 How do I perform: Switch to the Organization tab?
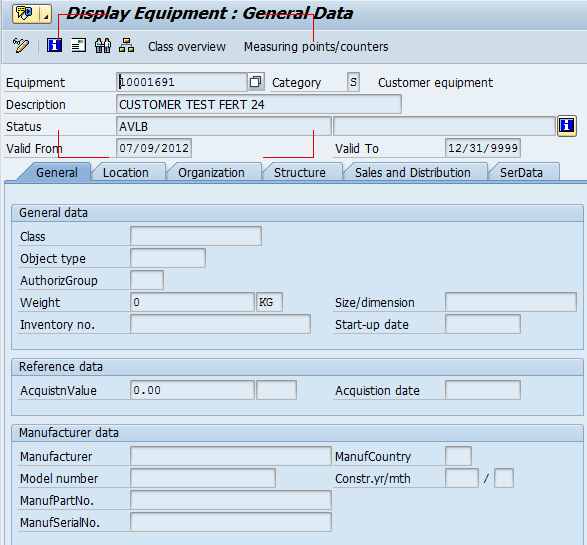click(x=212, y=173)
